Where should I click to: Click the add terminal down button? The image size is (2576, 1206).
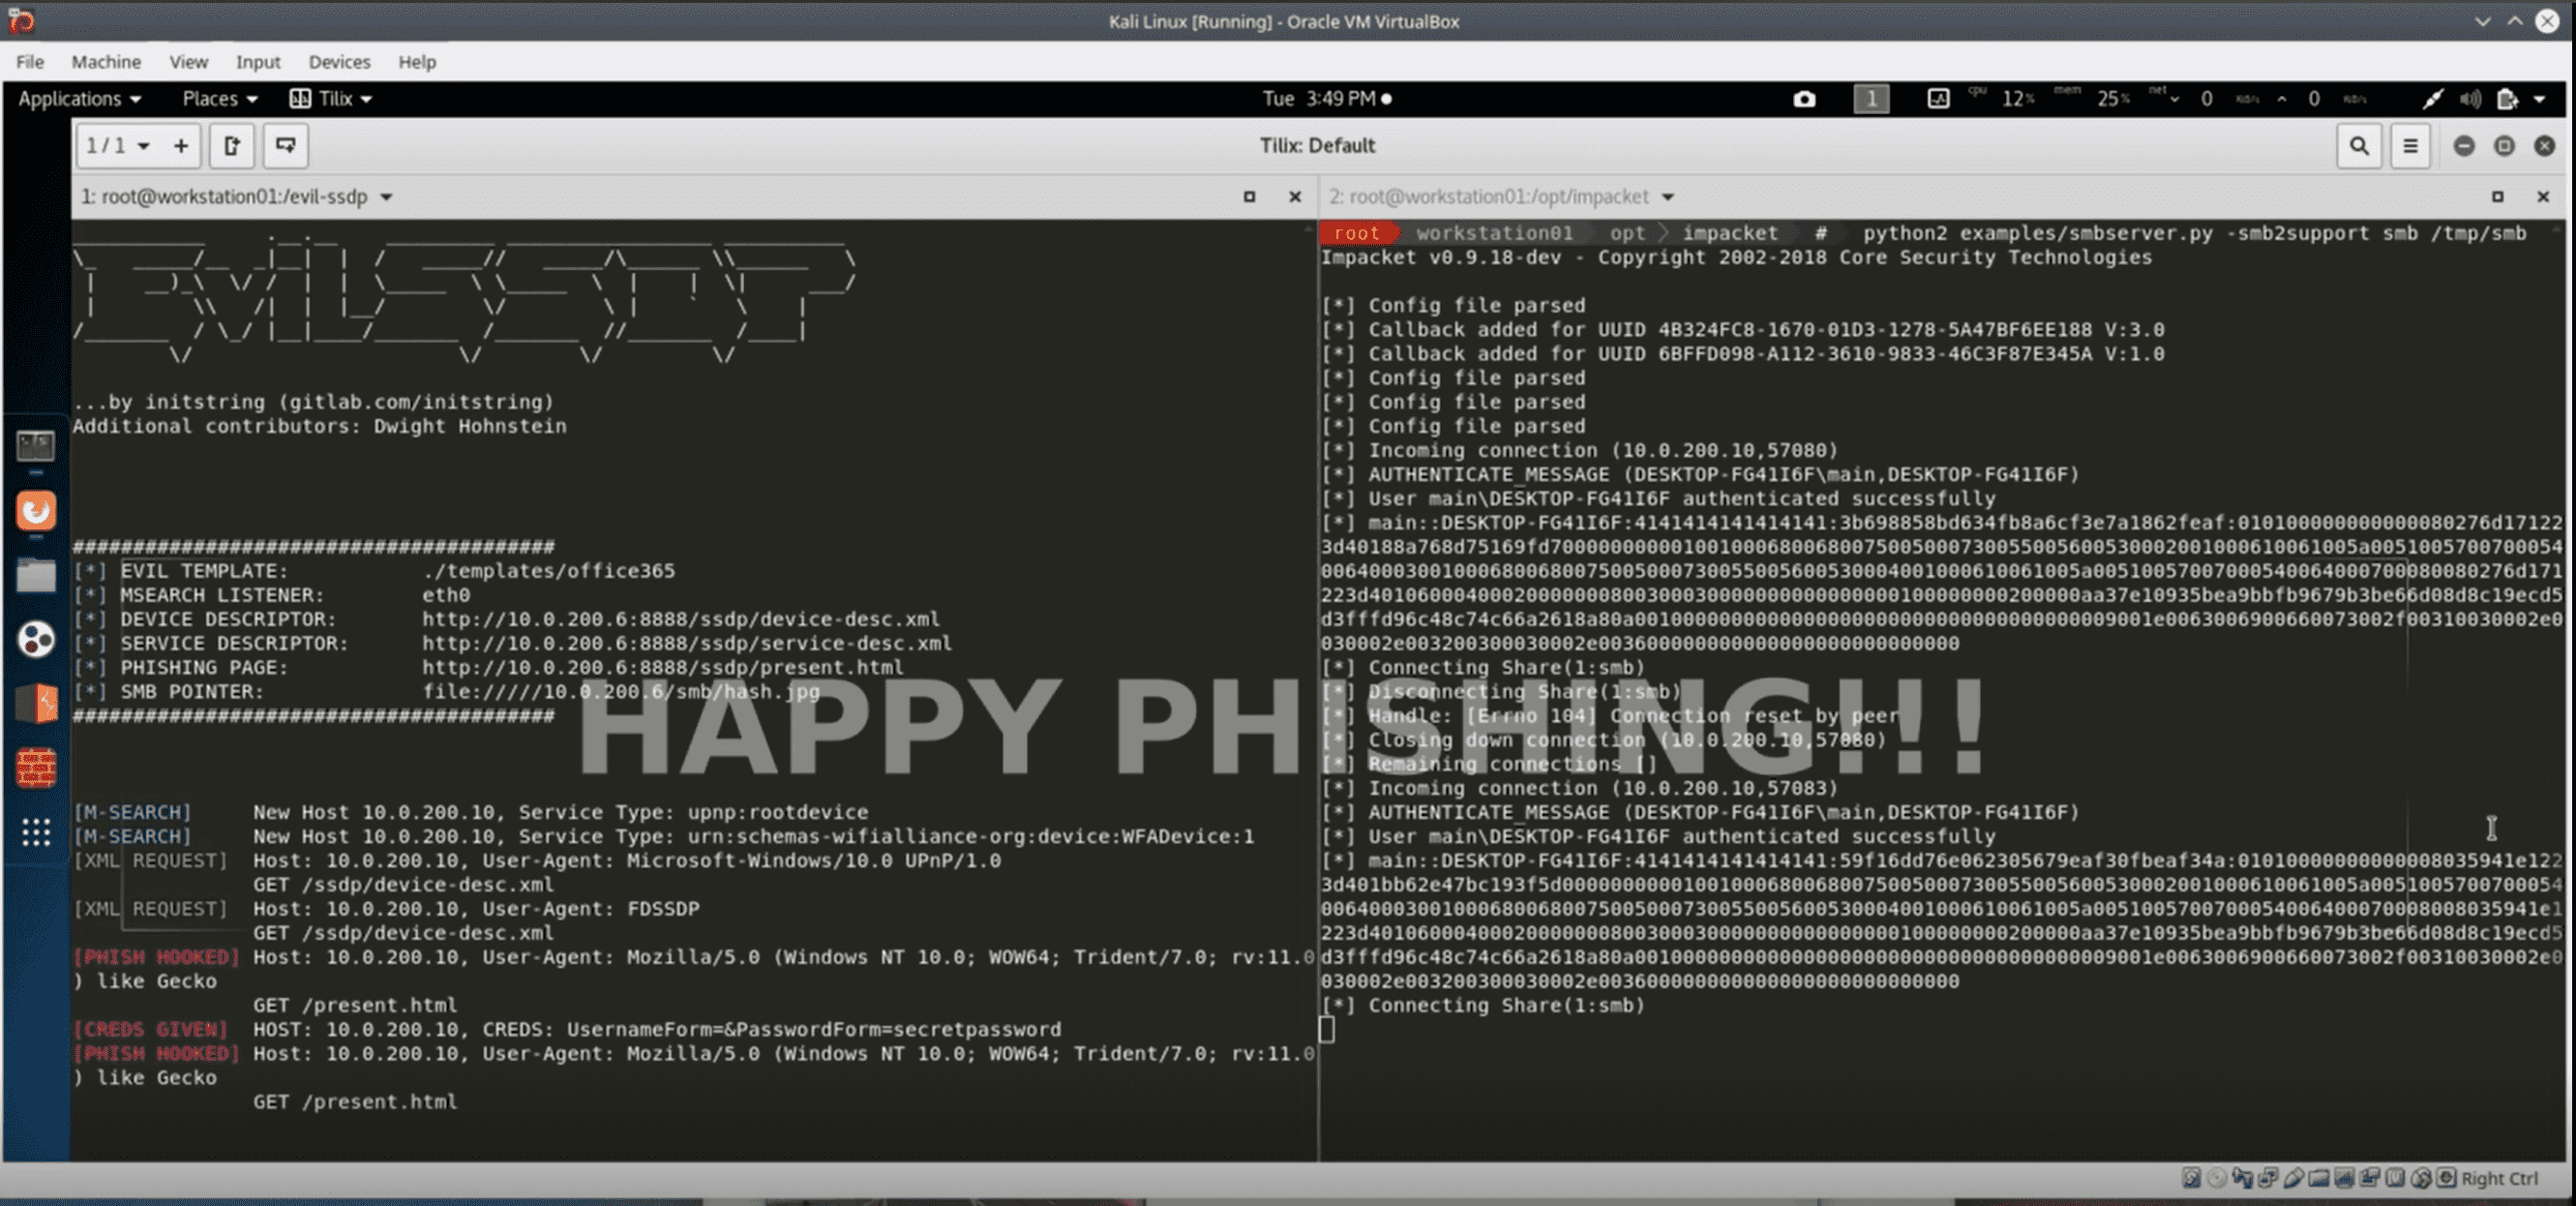[x=285, y=146]
